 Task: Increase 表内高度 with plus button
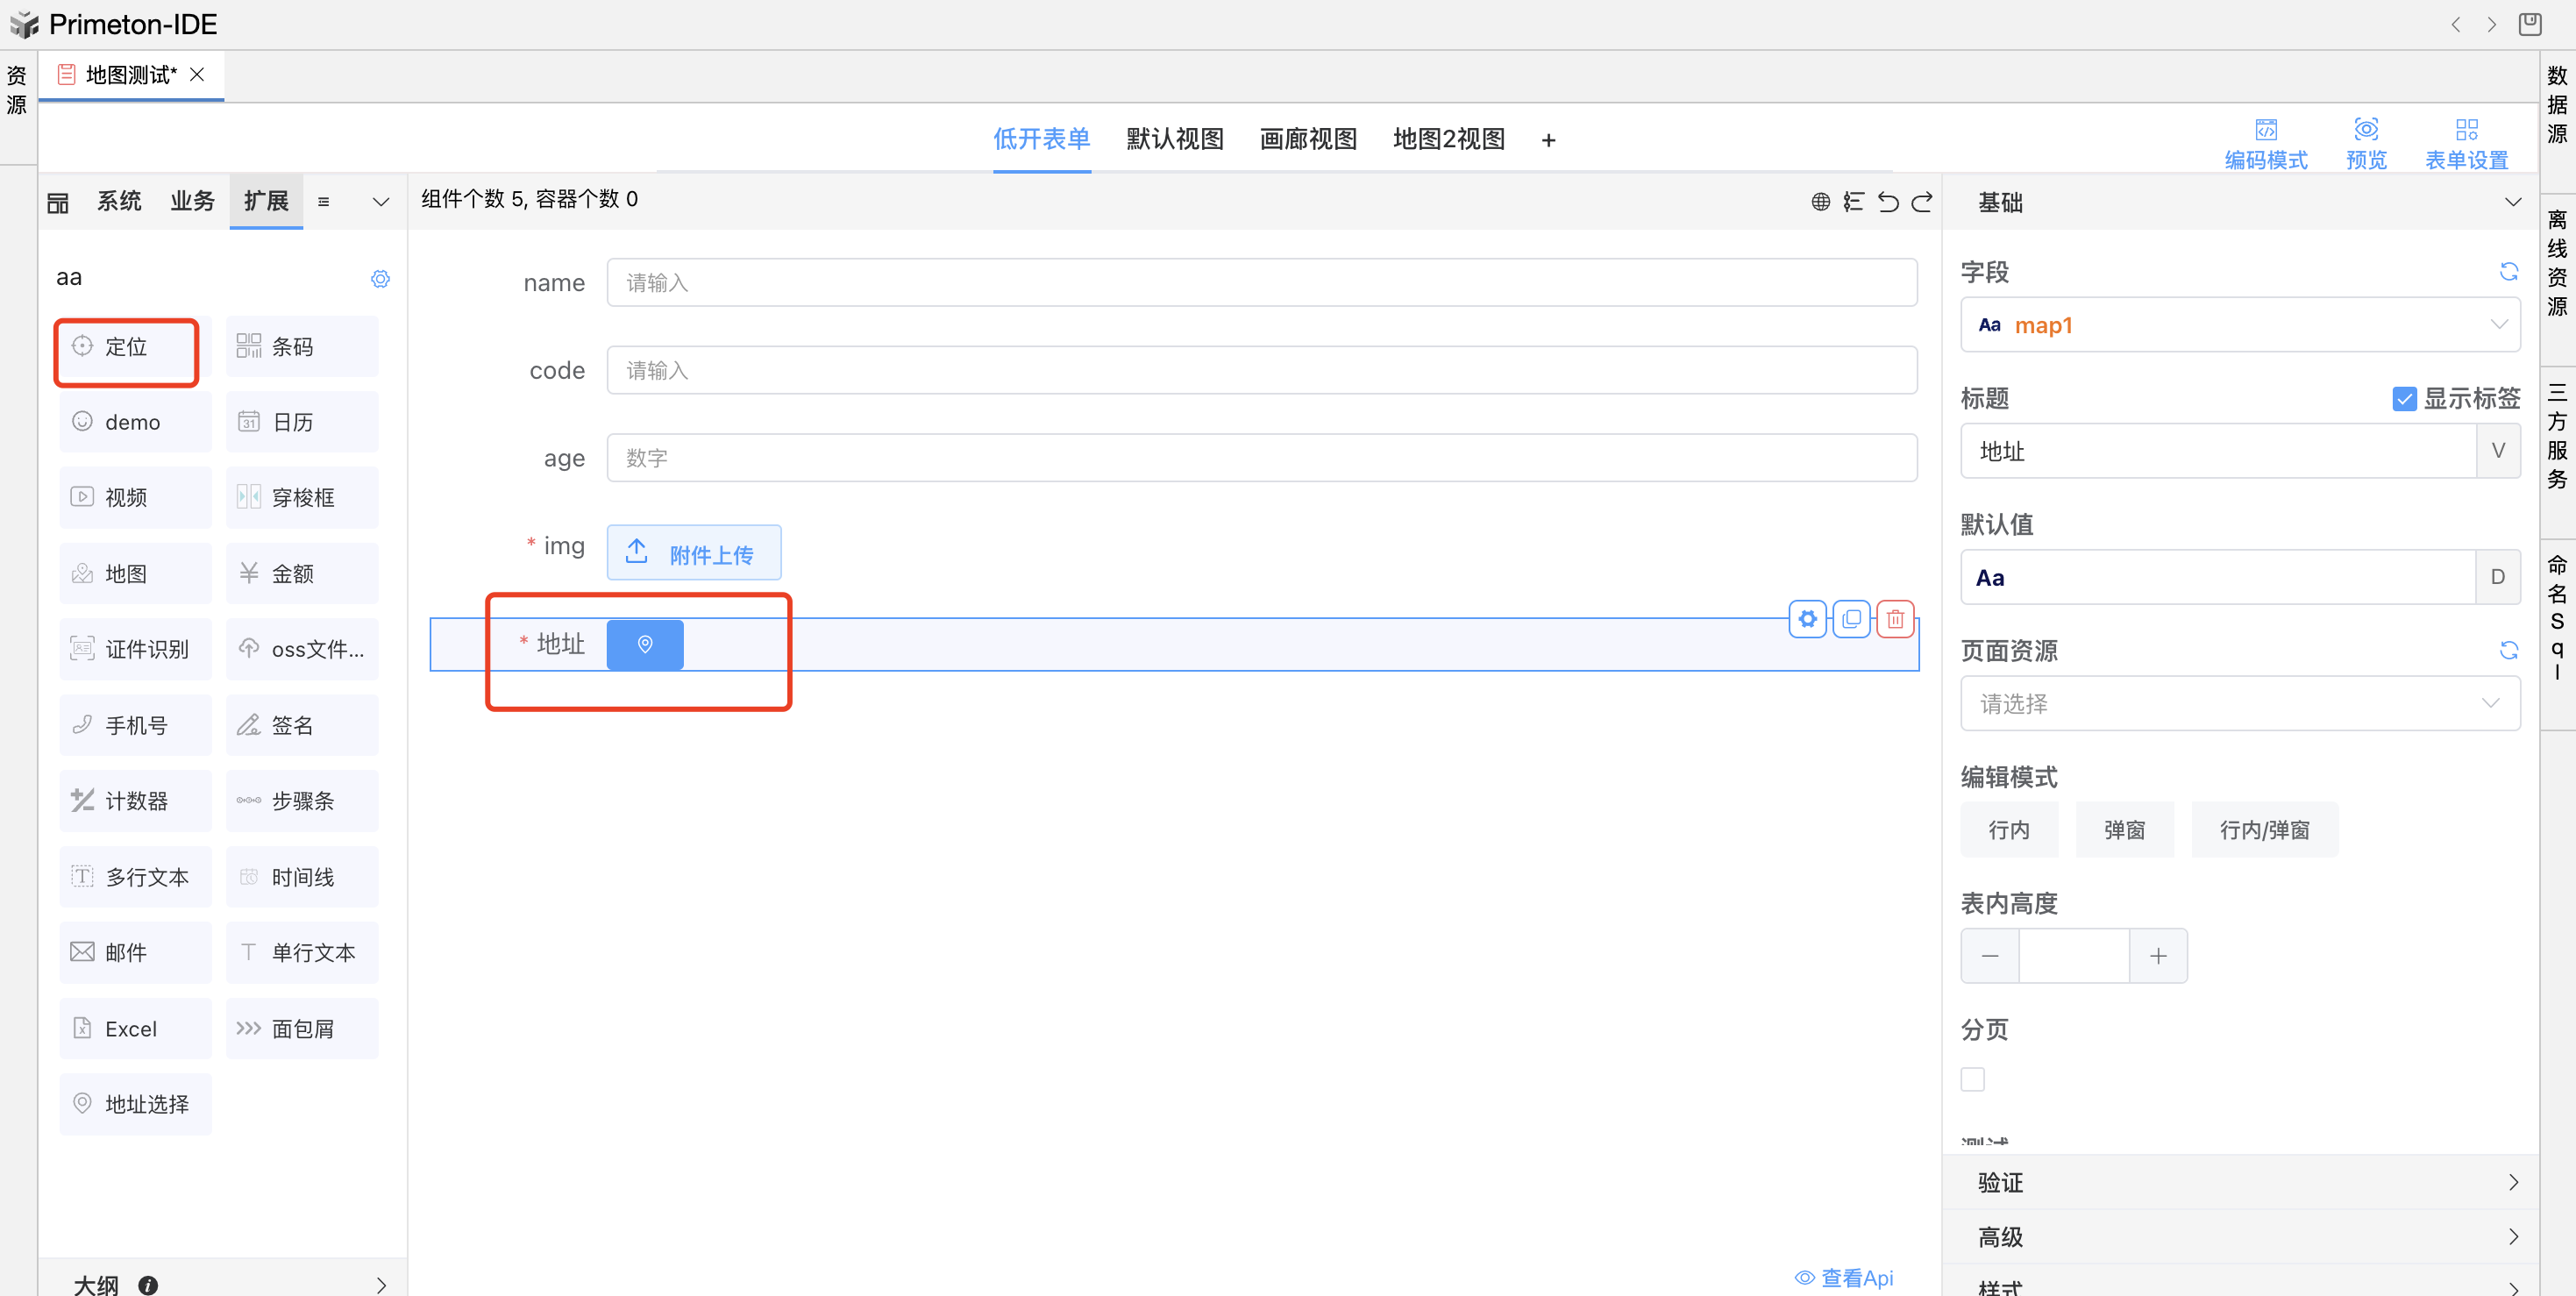point(2158,956)
